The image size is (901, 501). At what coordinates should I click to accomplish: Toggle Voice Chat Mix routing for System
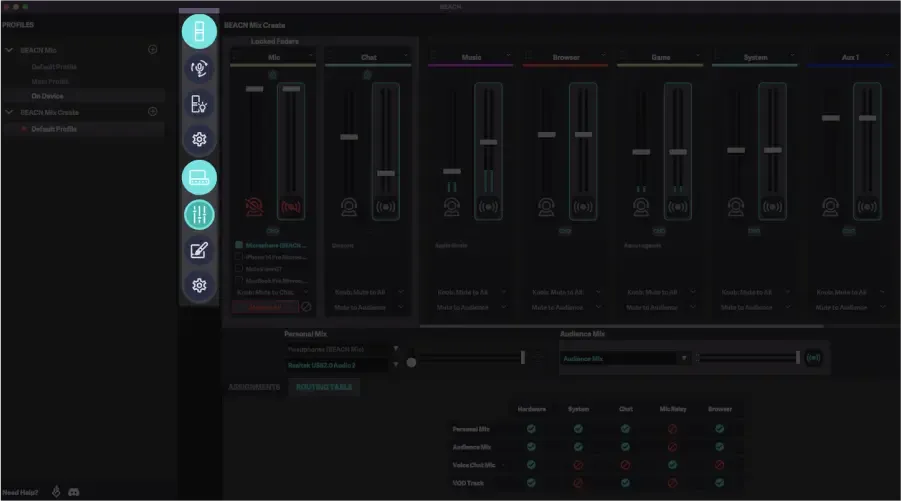click(x=578, y=465)
